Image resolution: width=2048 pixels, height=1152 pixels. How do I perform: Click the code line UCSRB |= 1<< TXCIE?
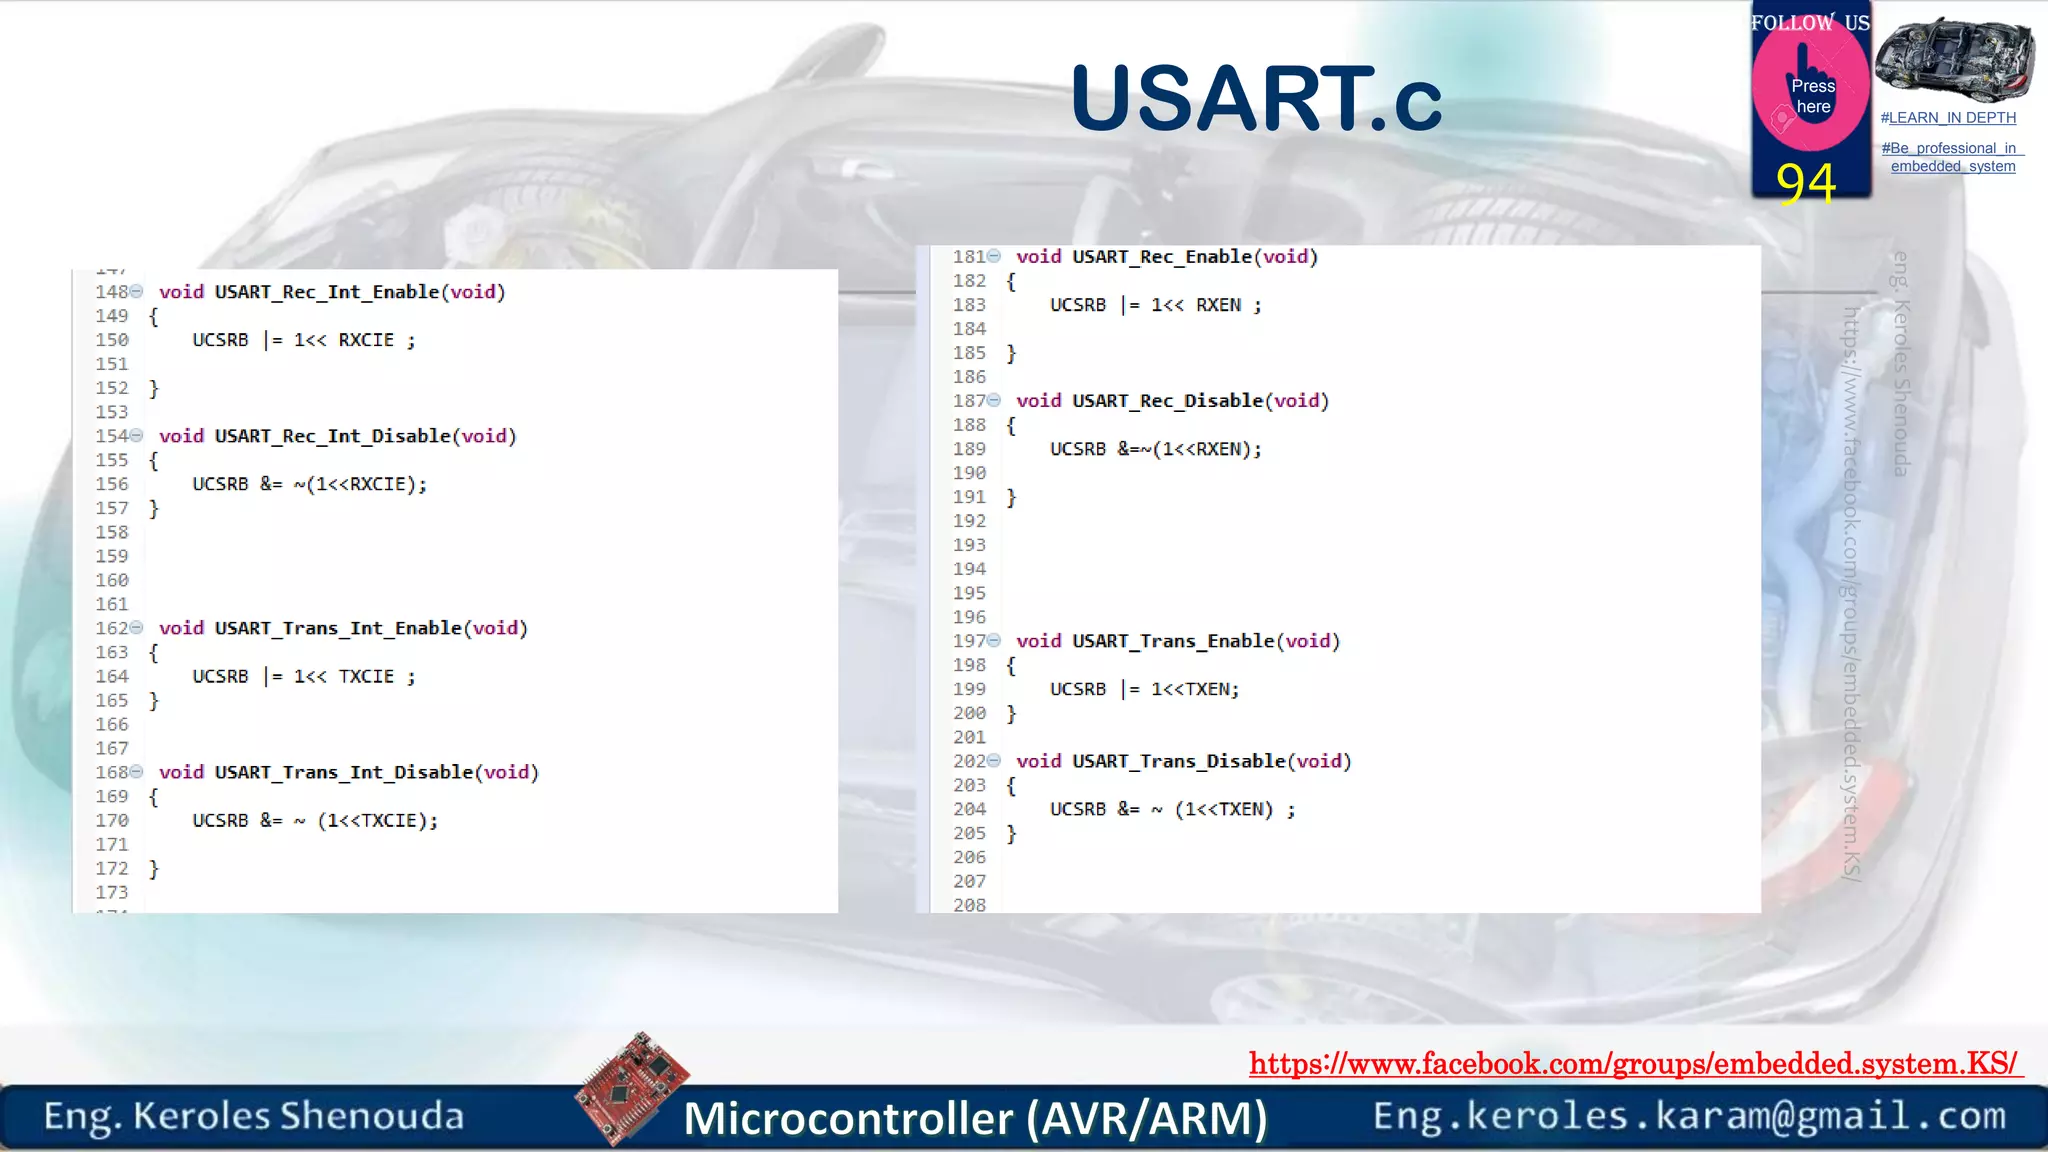point(304,676)
